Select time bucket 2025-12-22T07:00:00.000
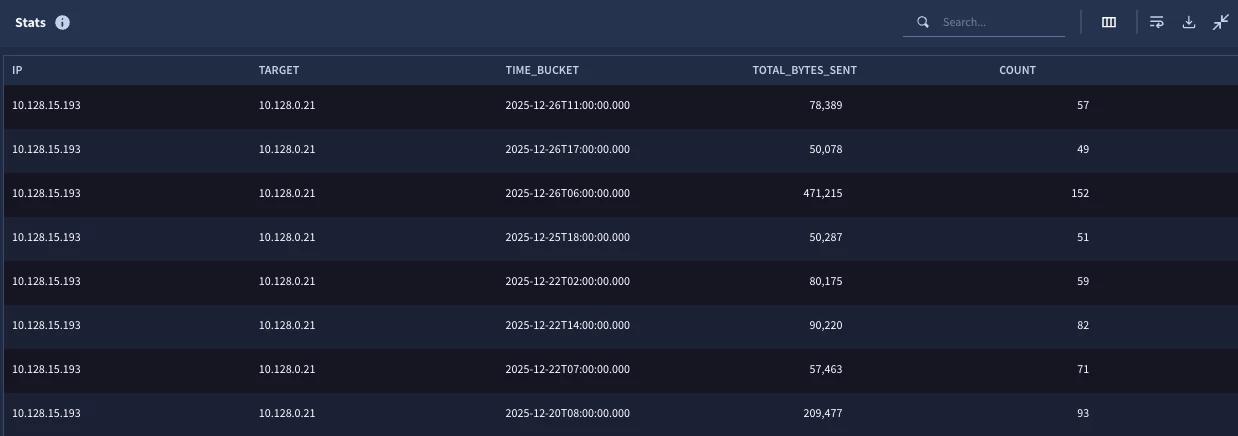Image resolution: width=1238 pixels, height=436 pixels. pyautogui.click(x=568, y=369)
